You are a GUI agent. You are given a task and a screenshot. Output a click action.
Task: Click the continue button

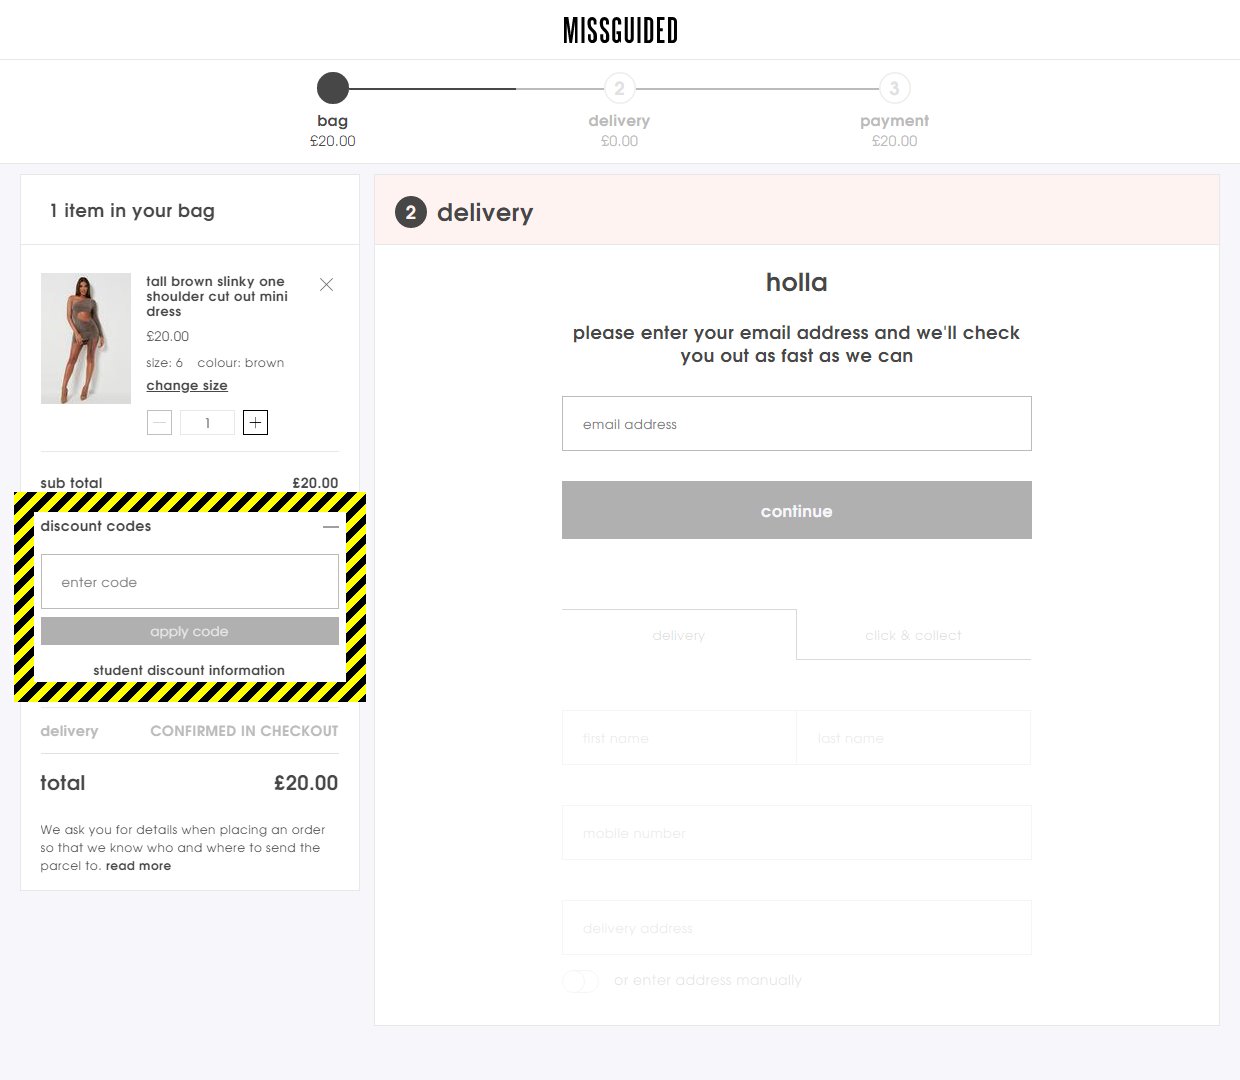(796, 510)
